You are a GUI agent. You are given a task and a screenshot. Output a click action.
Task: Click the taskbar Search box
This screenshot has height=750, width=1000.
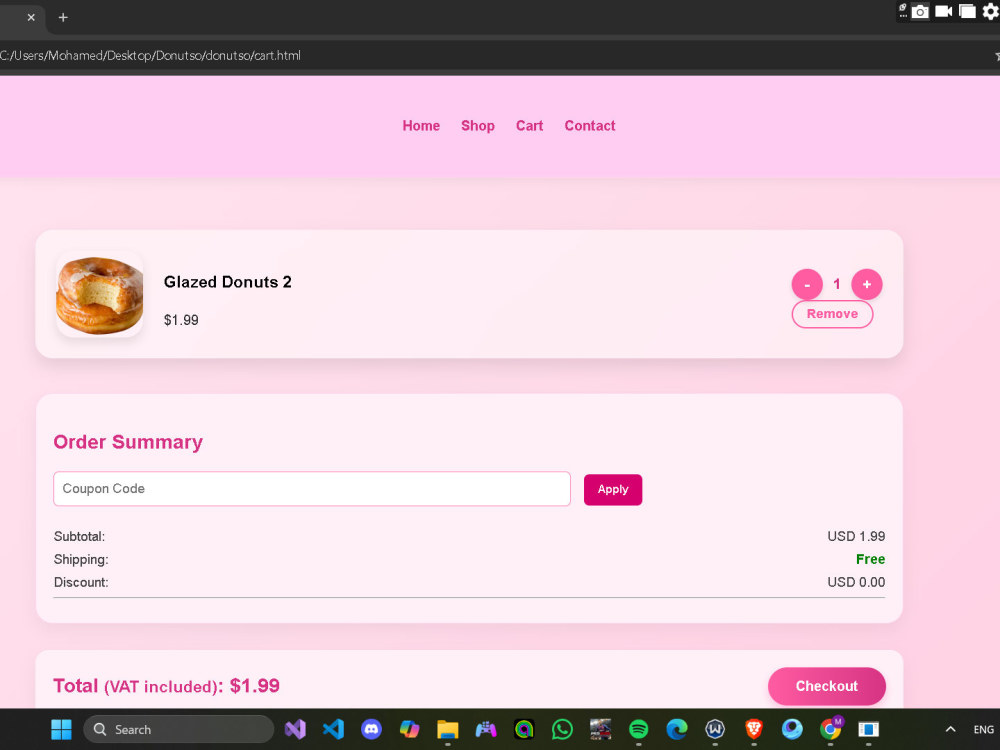click(179, 729)
